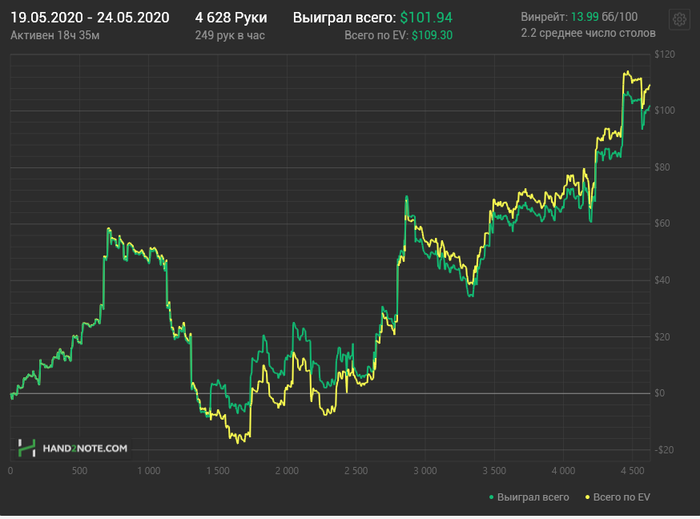The height and width of the screenshot is (519, 700).
Task: Click the $20 y-axis label
Action: click(662, 337)
